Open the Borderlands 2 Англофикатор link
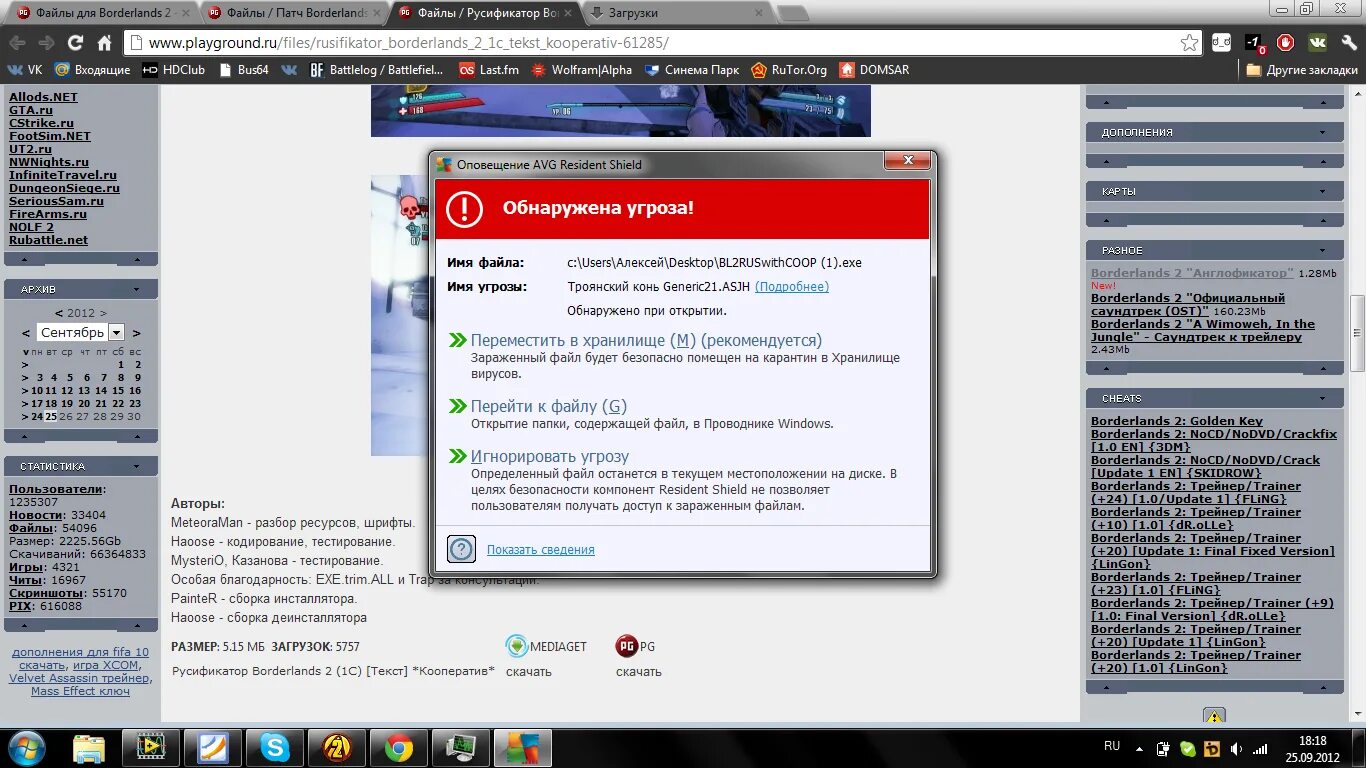Screen dimensions: 1366x768 (1192, 273)
